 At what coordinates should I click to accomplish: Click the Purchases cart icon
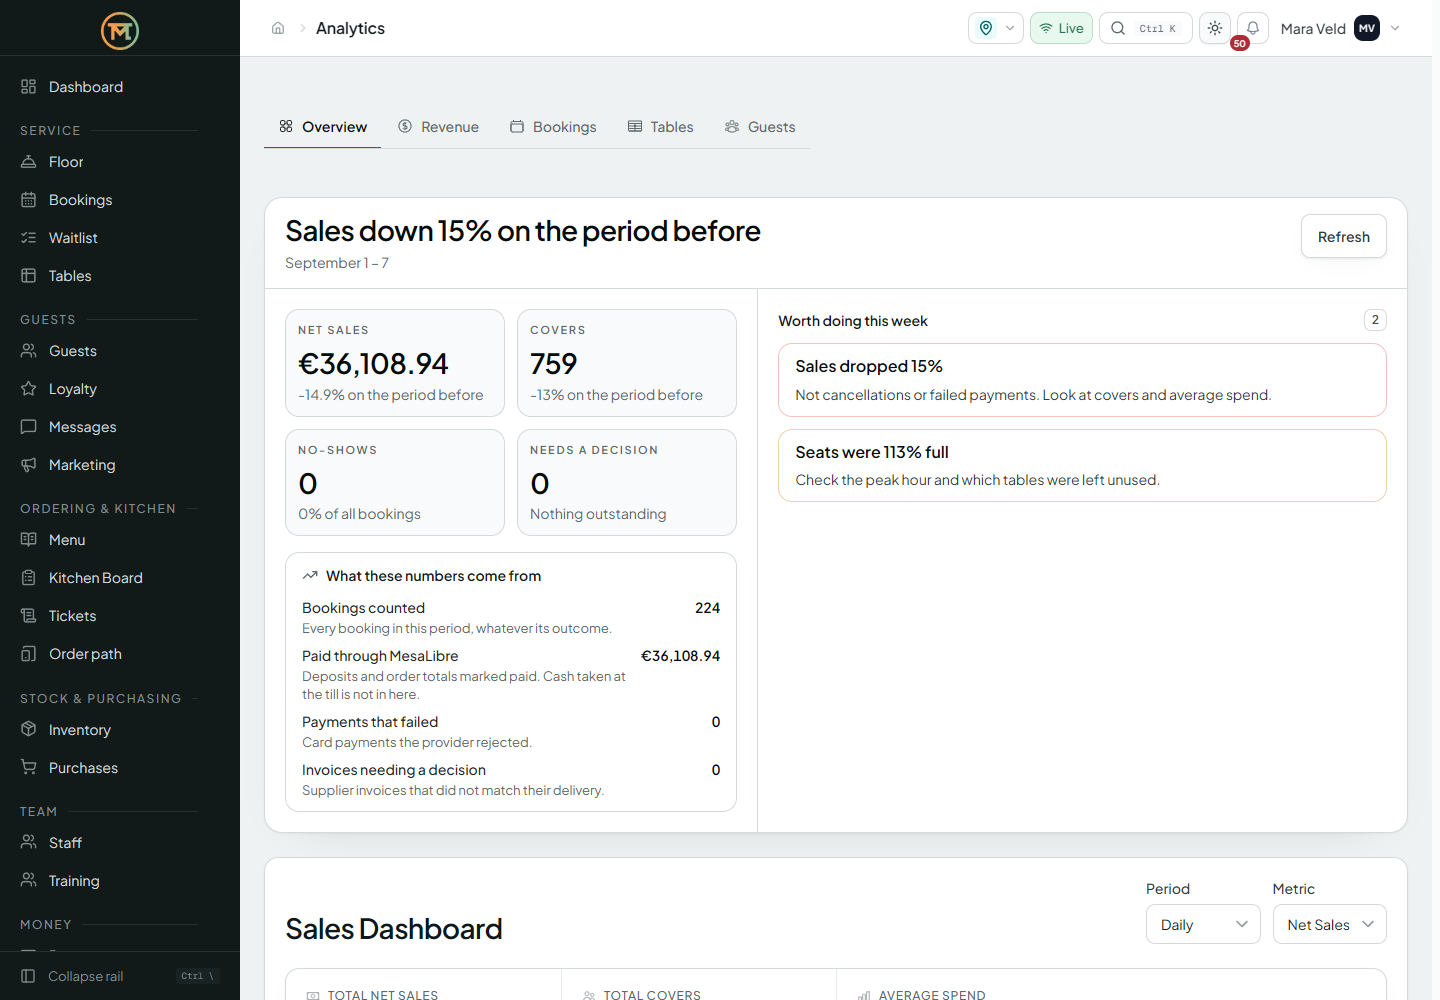tap(29, 768)
